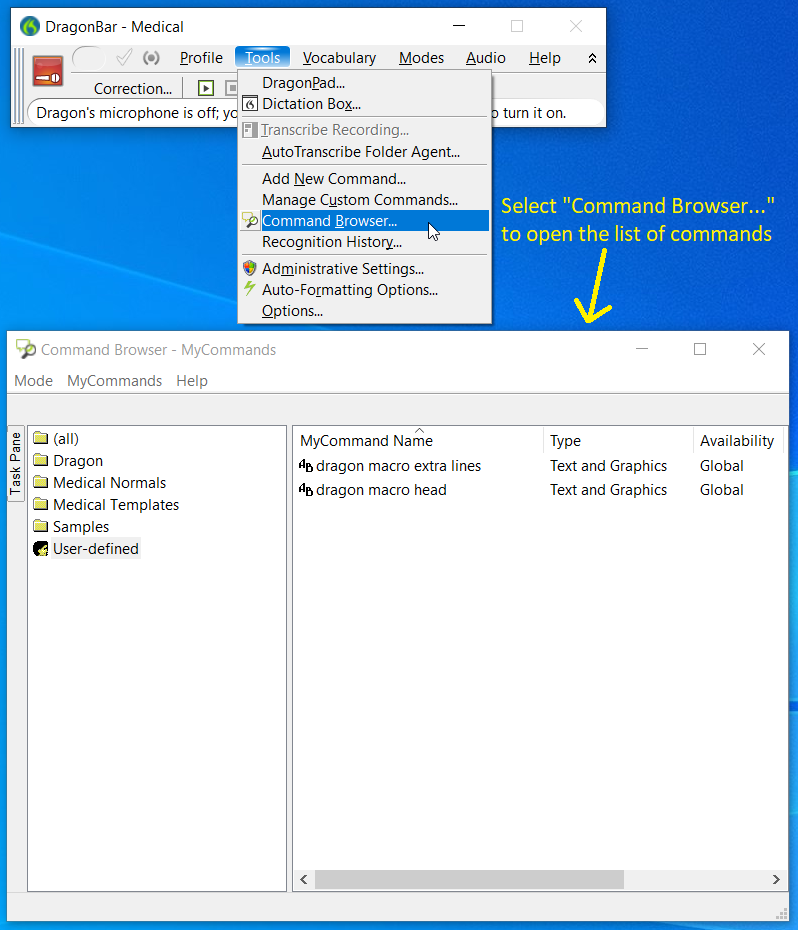798x930 pixels.
Task: Open the Profile menu
Action: (201, 58)
